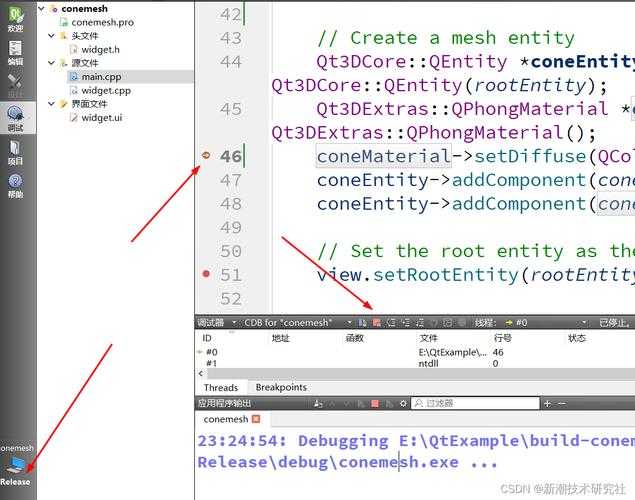
Task: Switch to the Threads tab
Action: tap(220, 387)
